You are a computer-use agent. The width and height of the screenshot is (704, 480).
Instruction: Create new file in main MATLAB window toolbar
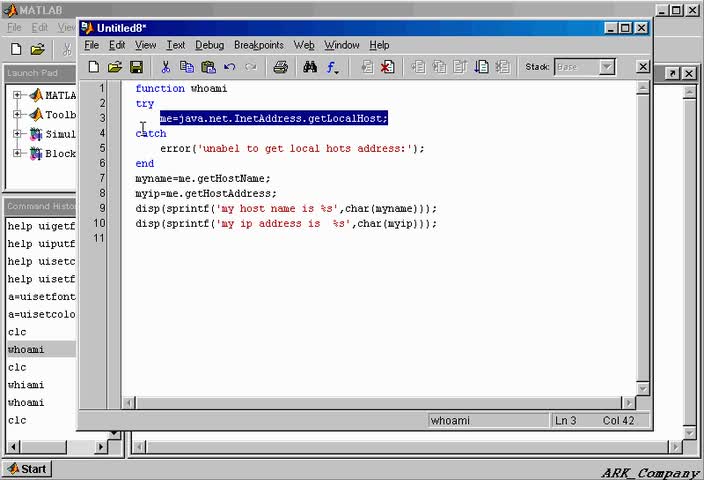tap(16, 49)
